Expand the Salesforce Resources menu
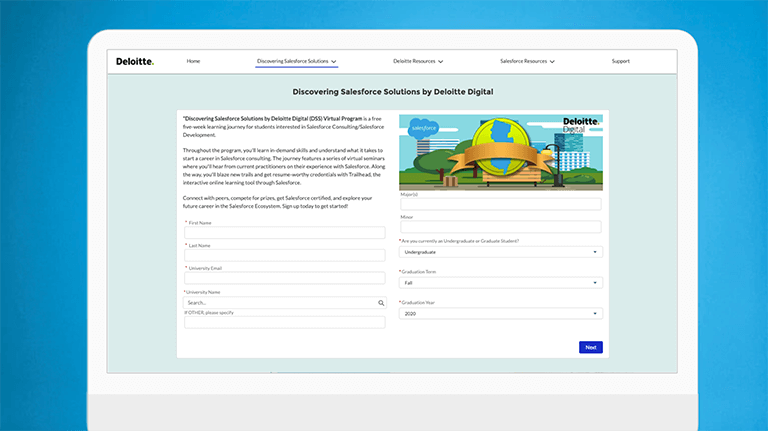This screenshot has width=768, height=431. pyautogui.click(x=527, y=61)
